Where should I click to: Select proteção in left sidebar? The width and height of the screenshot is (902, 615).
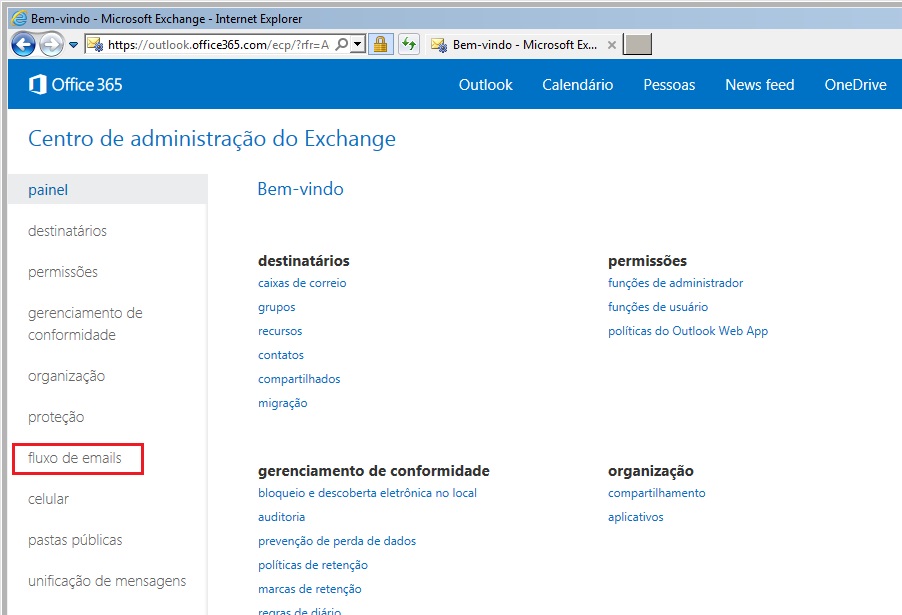pos(56,417)
